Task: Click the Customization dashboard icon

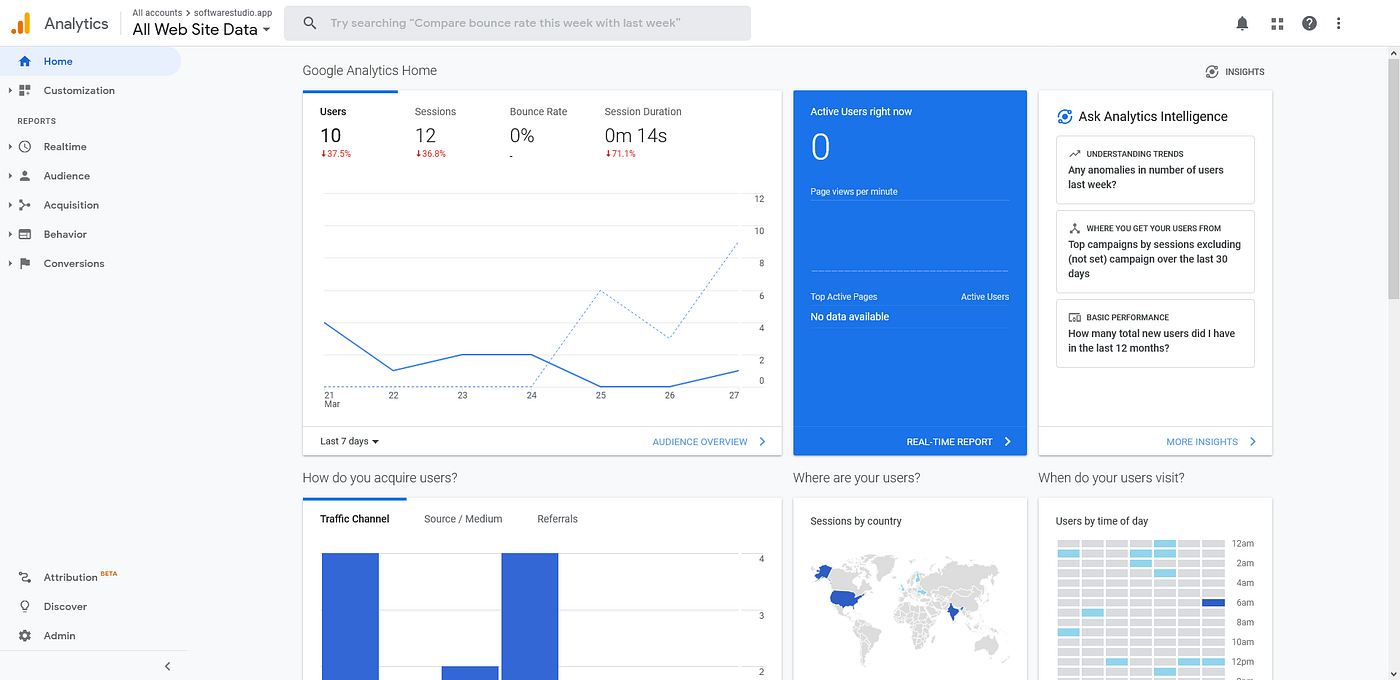Action: click(x=25, y=90)
